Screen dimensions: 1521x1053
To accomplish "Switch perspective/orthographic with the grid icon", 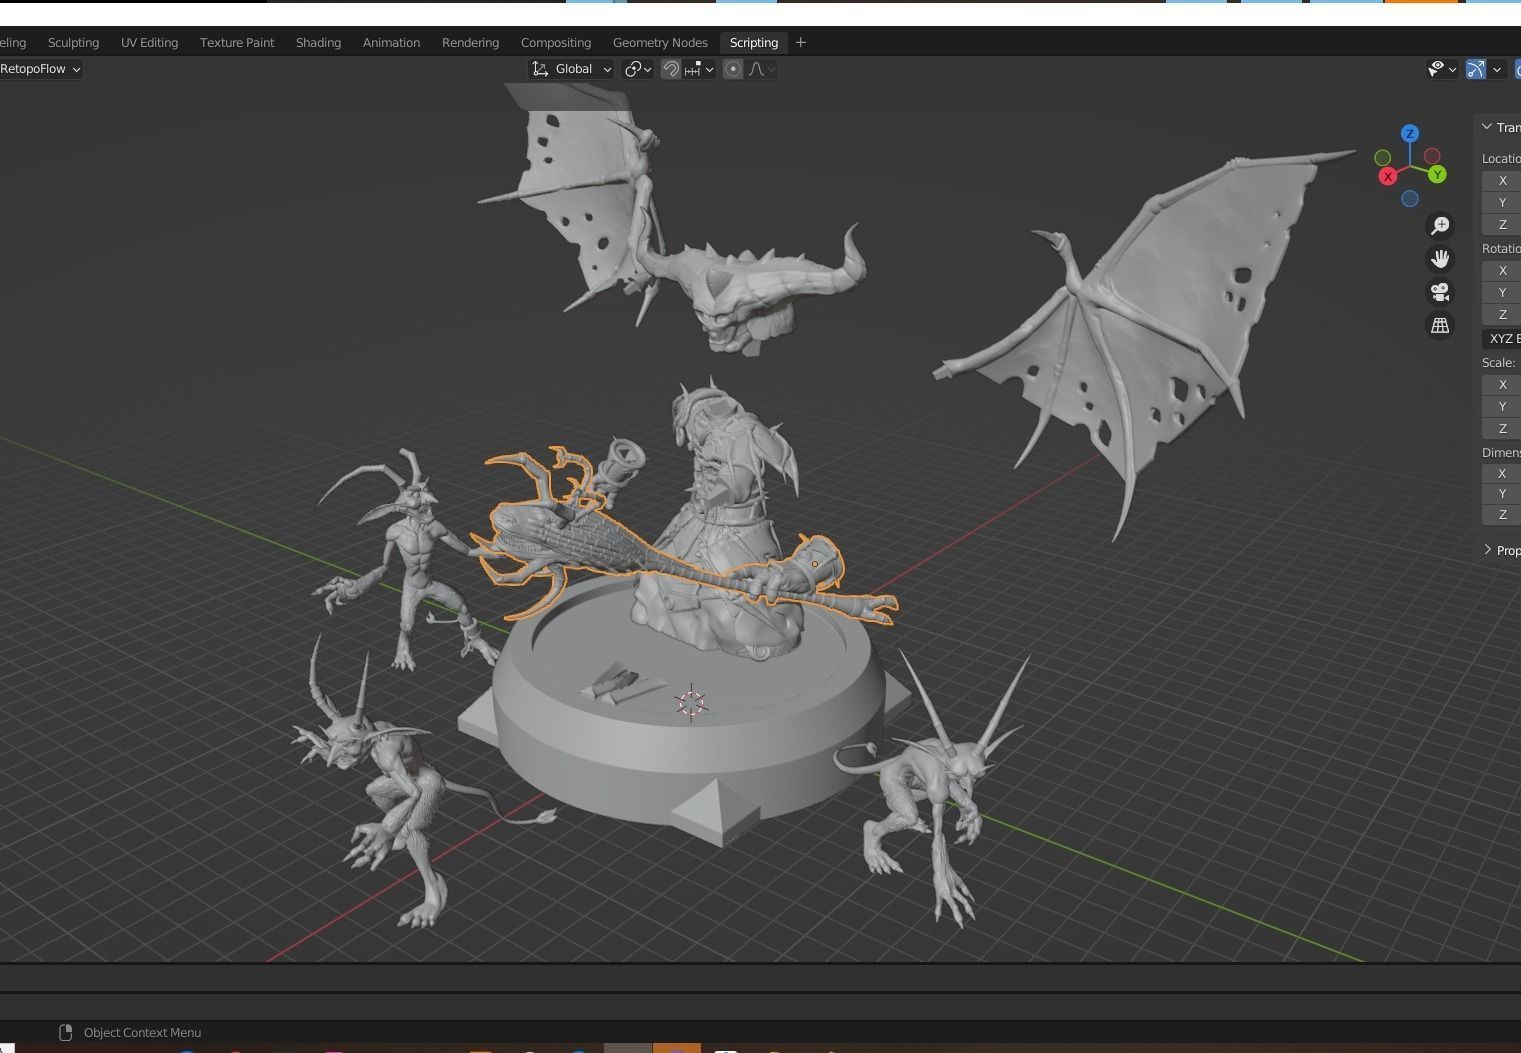I will (1440, 325).
